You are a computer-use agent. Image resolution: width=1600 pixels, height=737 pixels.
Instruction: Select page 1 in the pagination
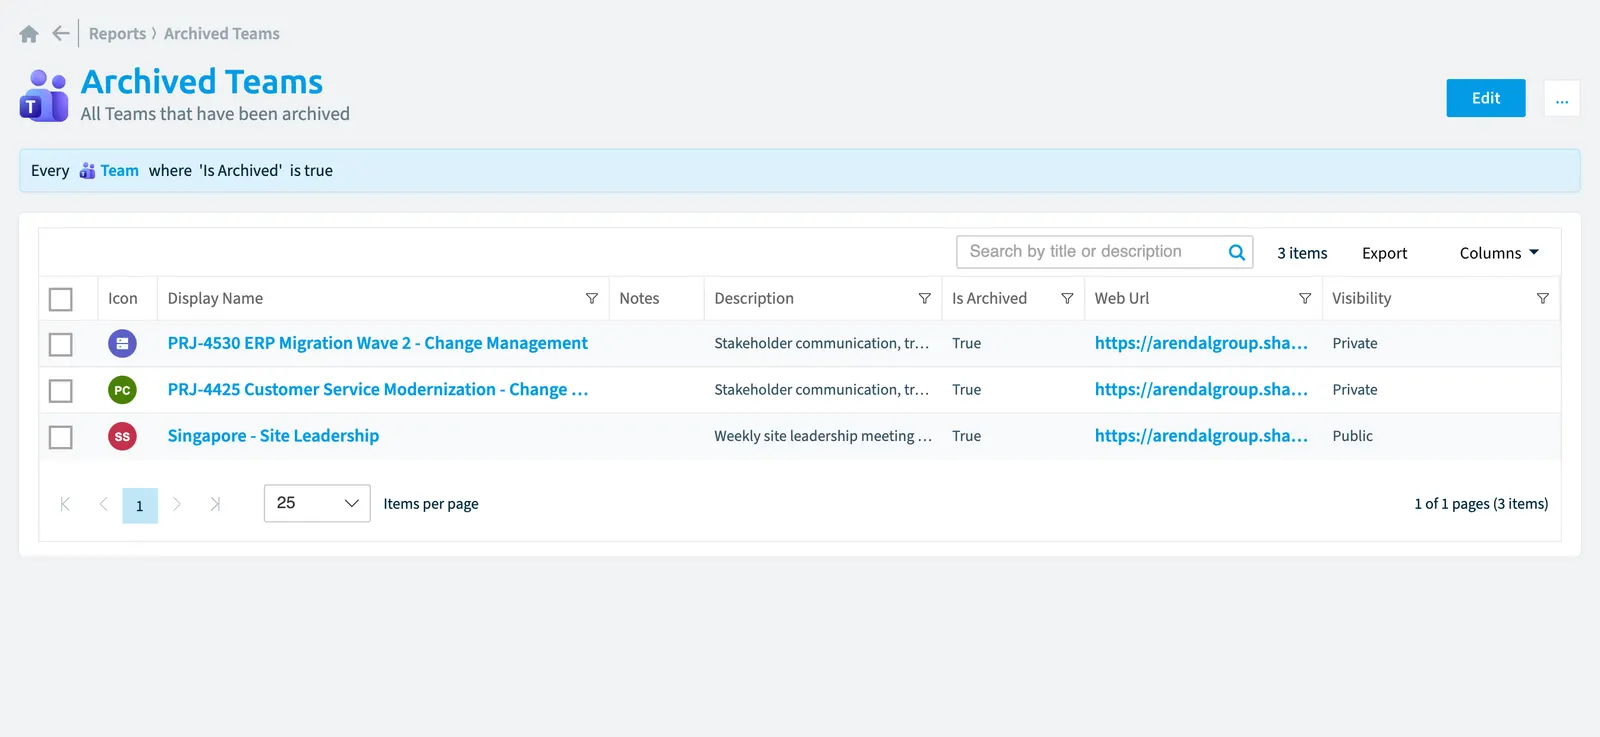pyautogui.click(x=140, y=505)
